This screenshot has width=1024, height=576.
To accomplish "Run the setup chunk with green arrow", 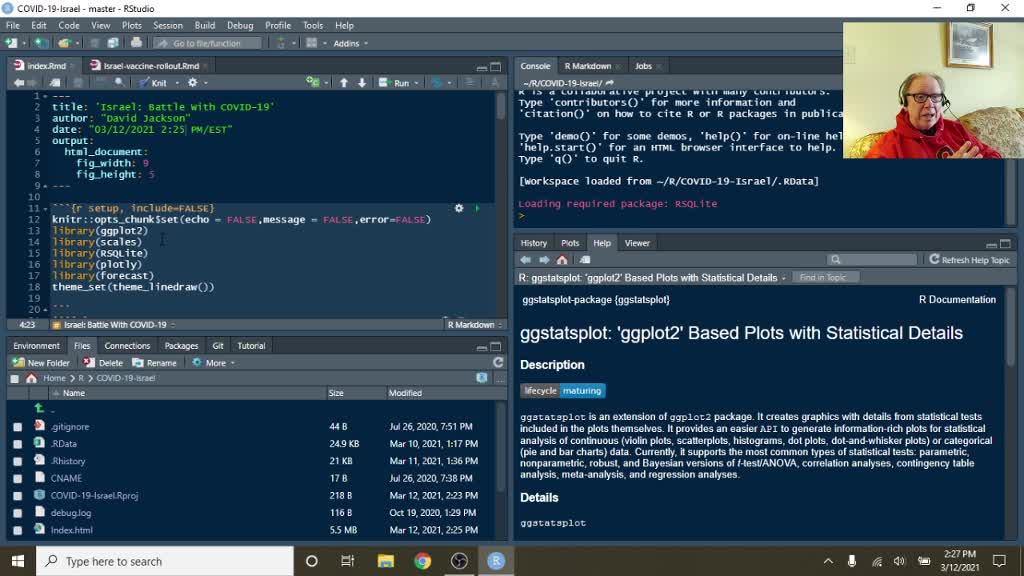I will click(477, 208).
